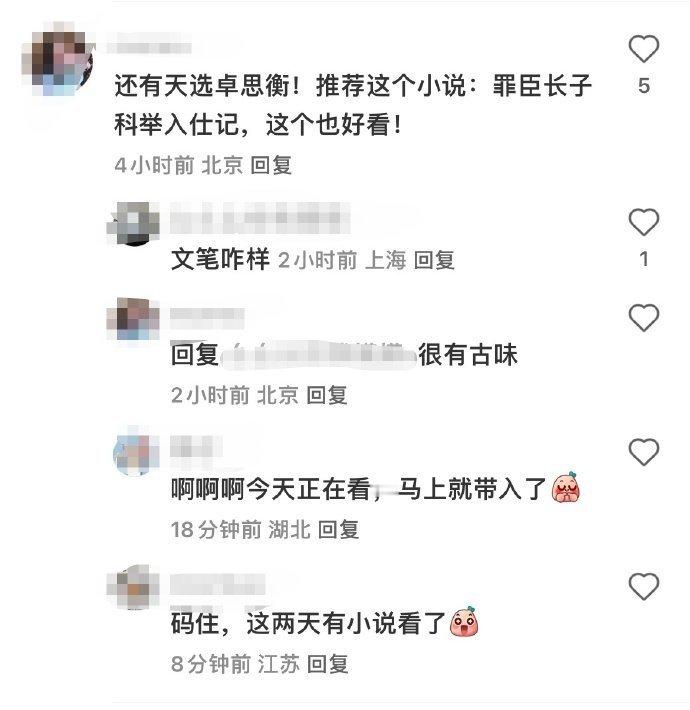690x710 pixels.
Task: Like the 啊啊啊今天正在看 reply
Action: 643,451
